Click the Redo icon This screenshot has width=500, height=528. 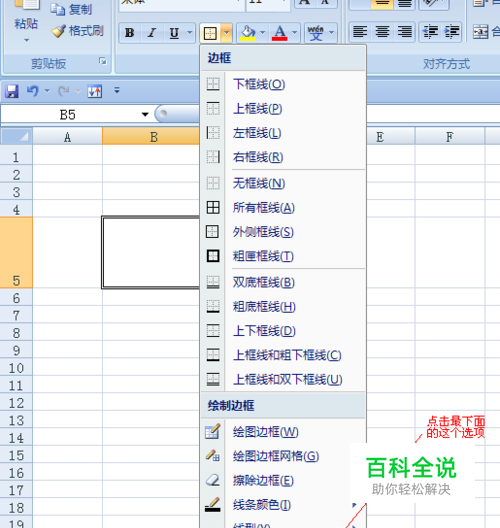coord(64,91)
